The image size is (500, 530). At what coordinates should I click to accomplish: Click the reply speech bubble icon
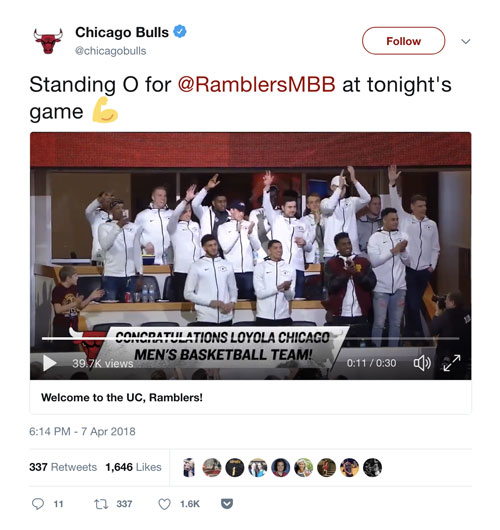(38, 504)
